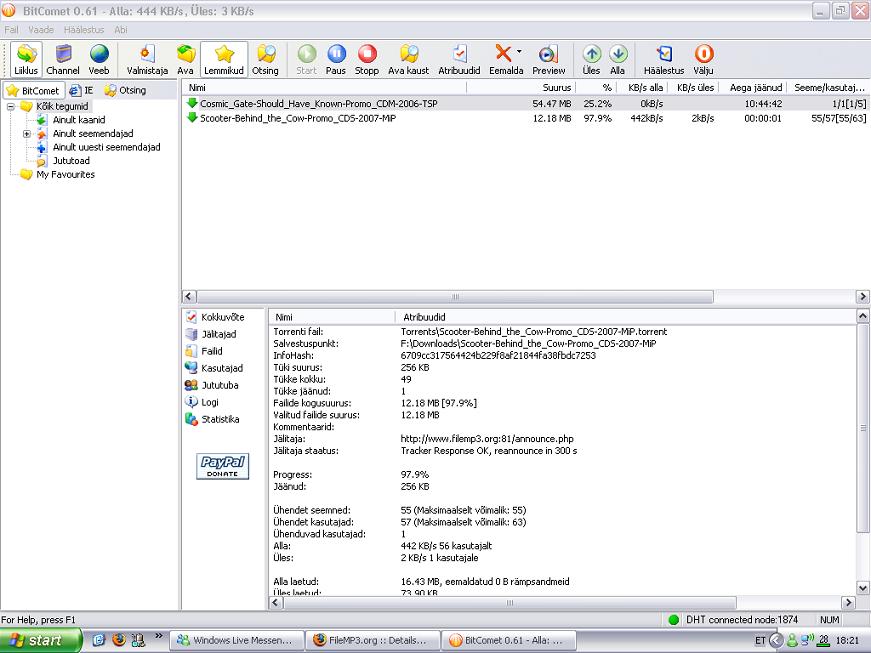
Task: Click the details pane scroll down arrow
Action: pos(863,587)
